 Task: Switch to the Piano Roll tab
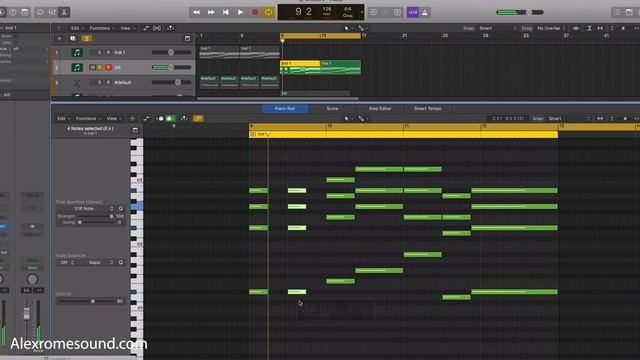285,109
